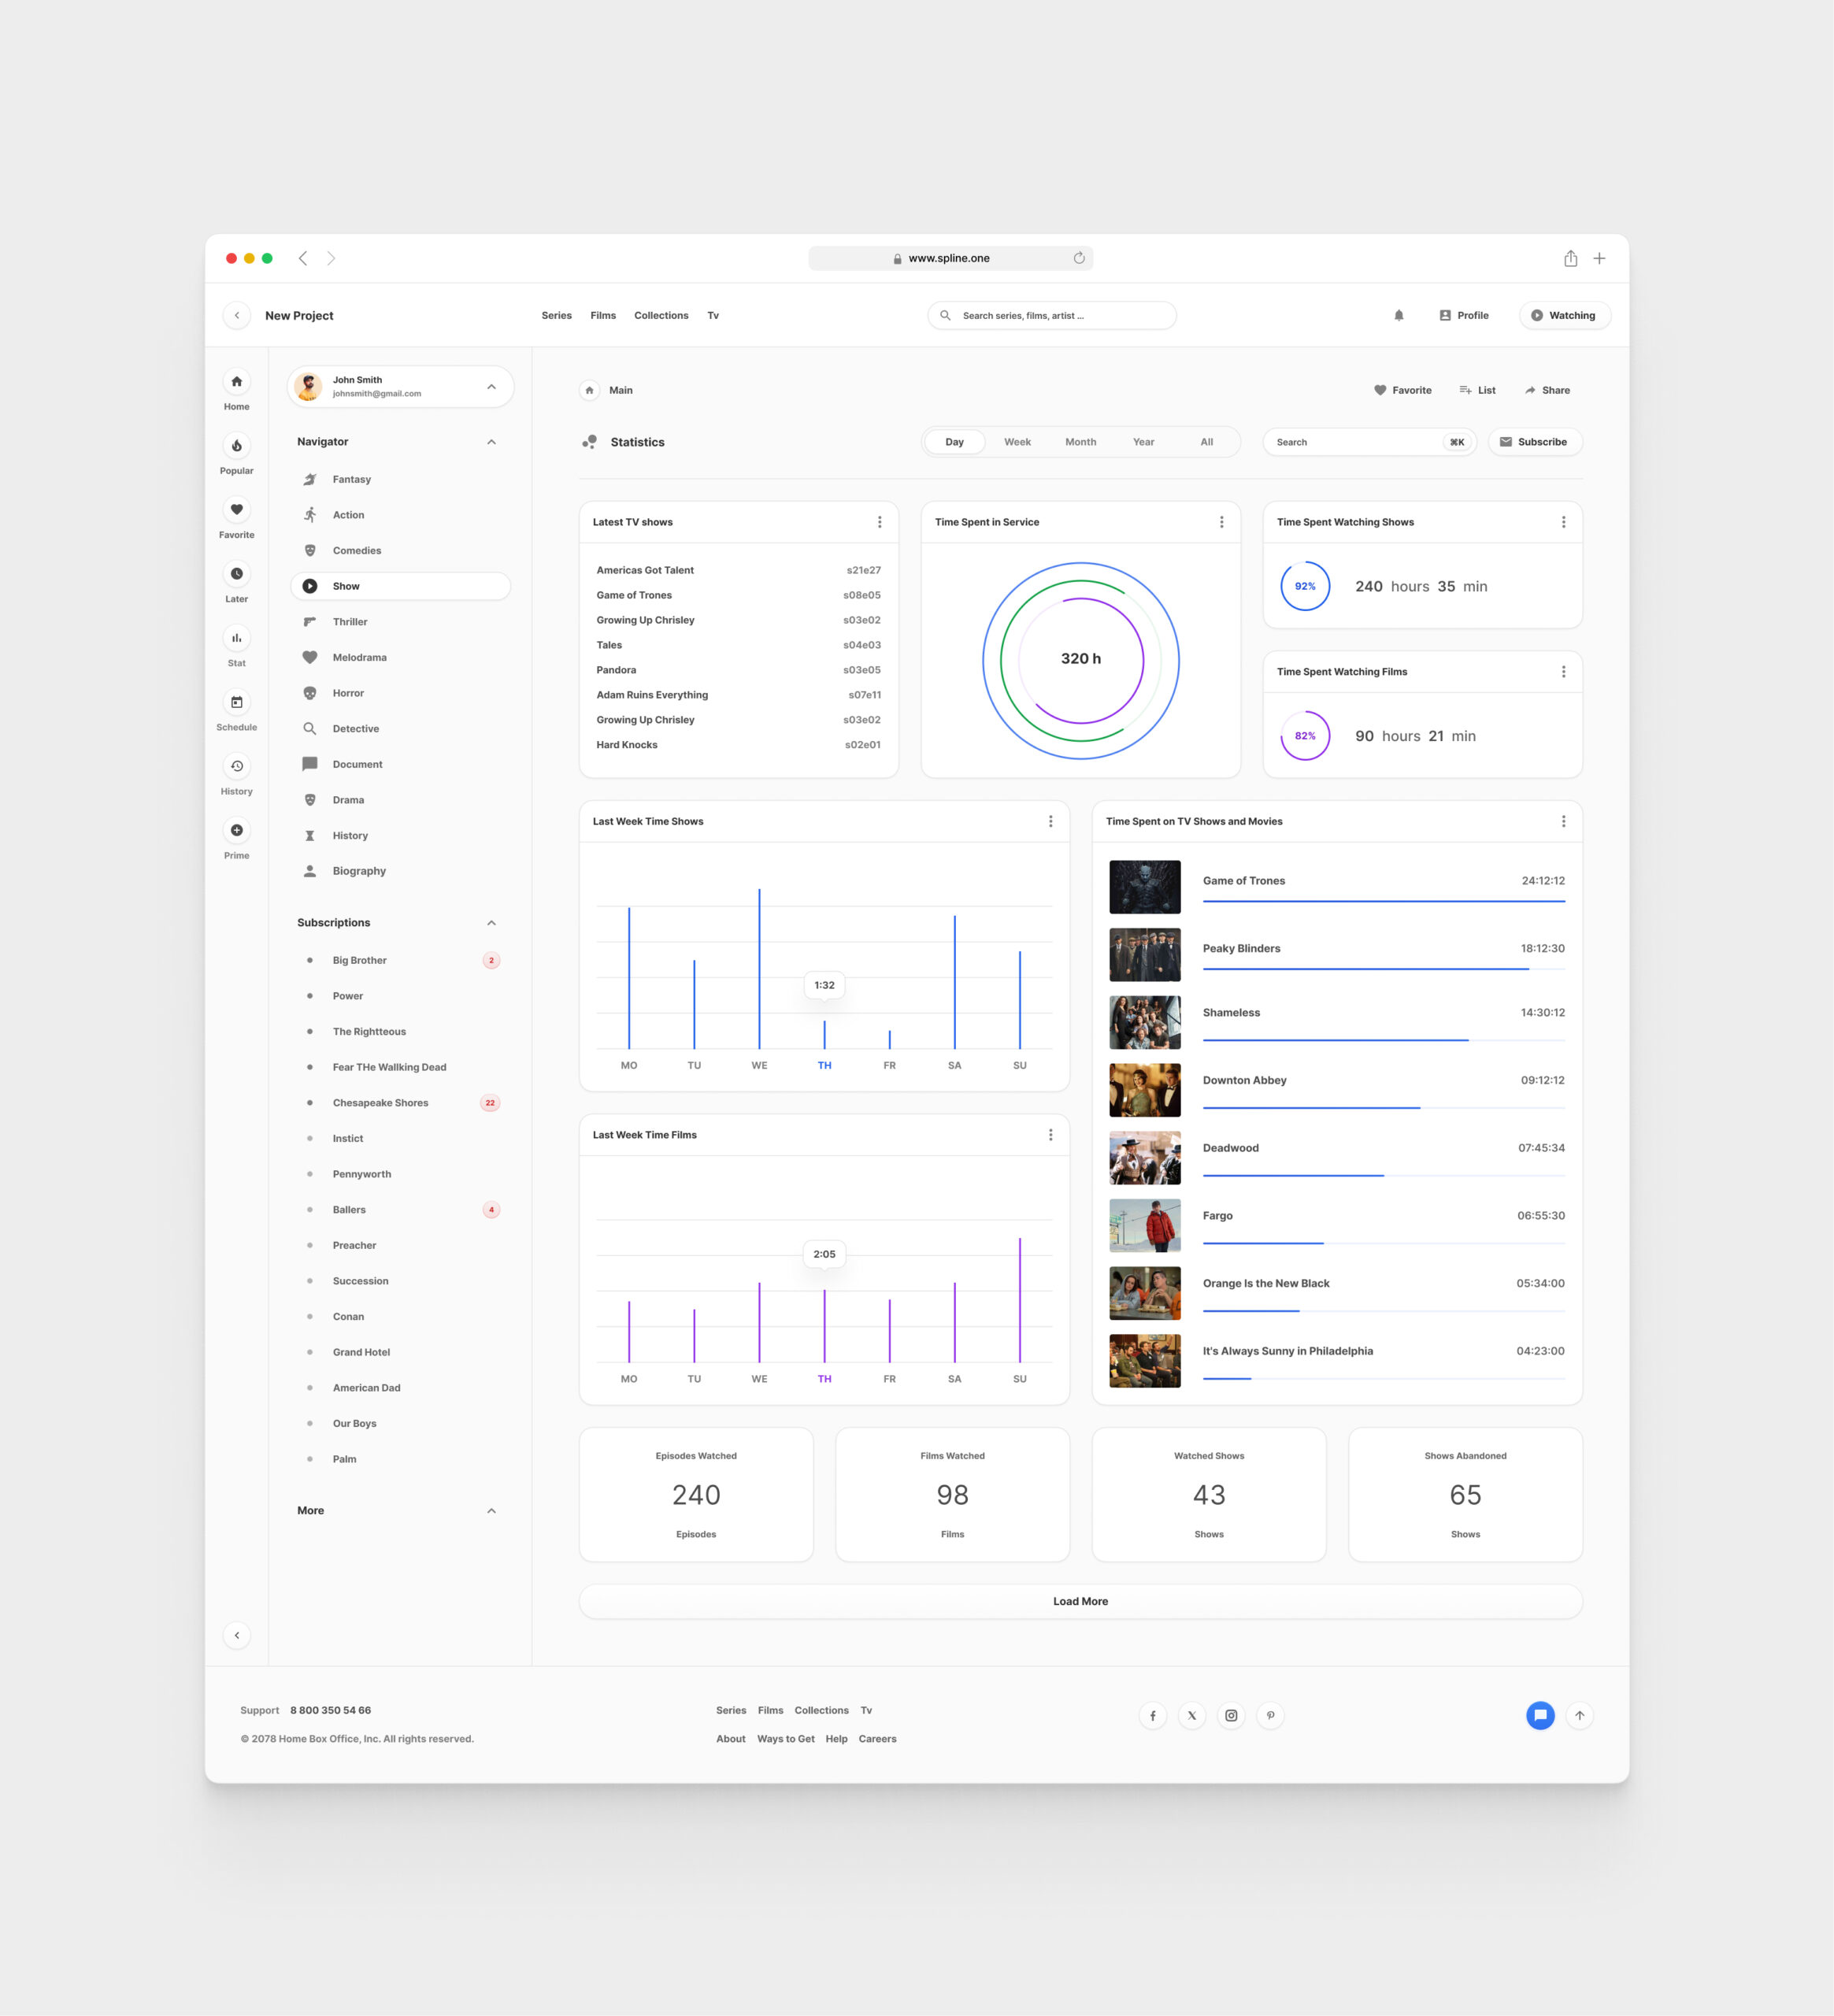This screenshot has width=1834, height=2016.
Task: Click the Pinterest social icon
Action: point(1270,1715)
